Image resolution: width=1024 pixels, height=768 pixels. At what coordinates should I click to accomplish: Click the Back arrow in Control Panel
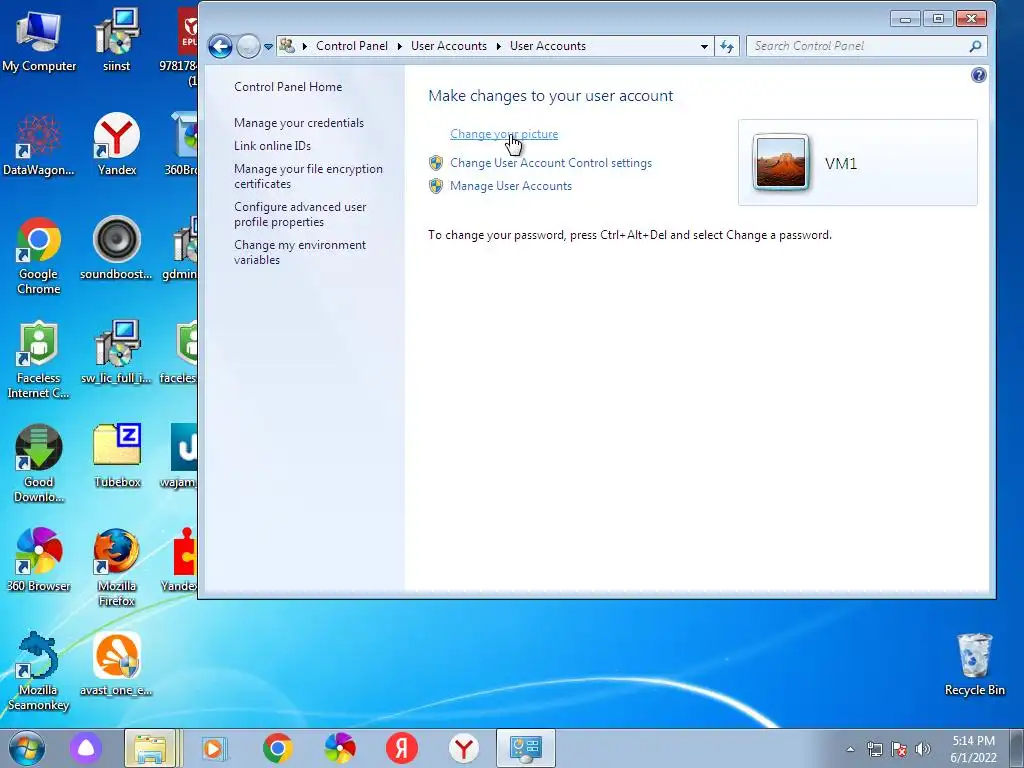(220, 46)
